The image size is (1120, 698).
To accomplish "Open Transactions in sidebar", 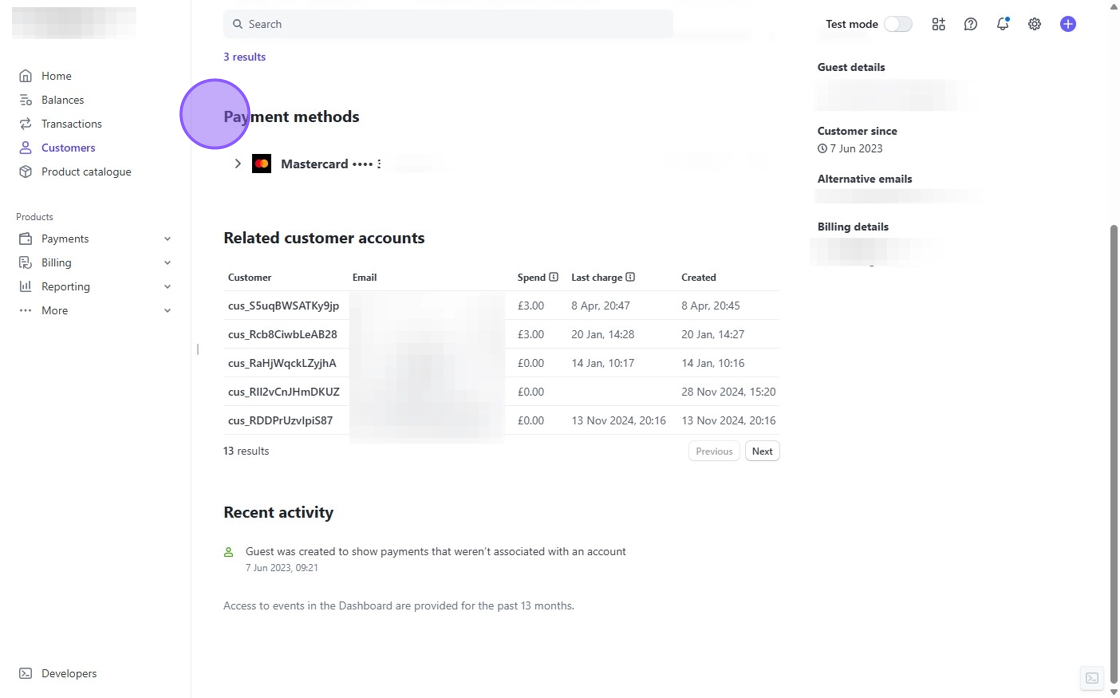I will coord(71,124).
